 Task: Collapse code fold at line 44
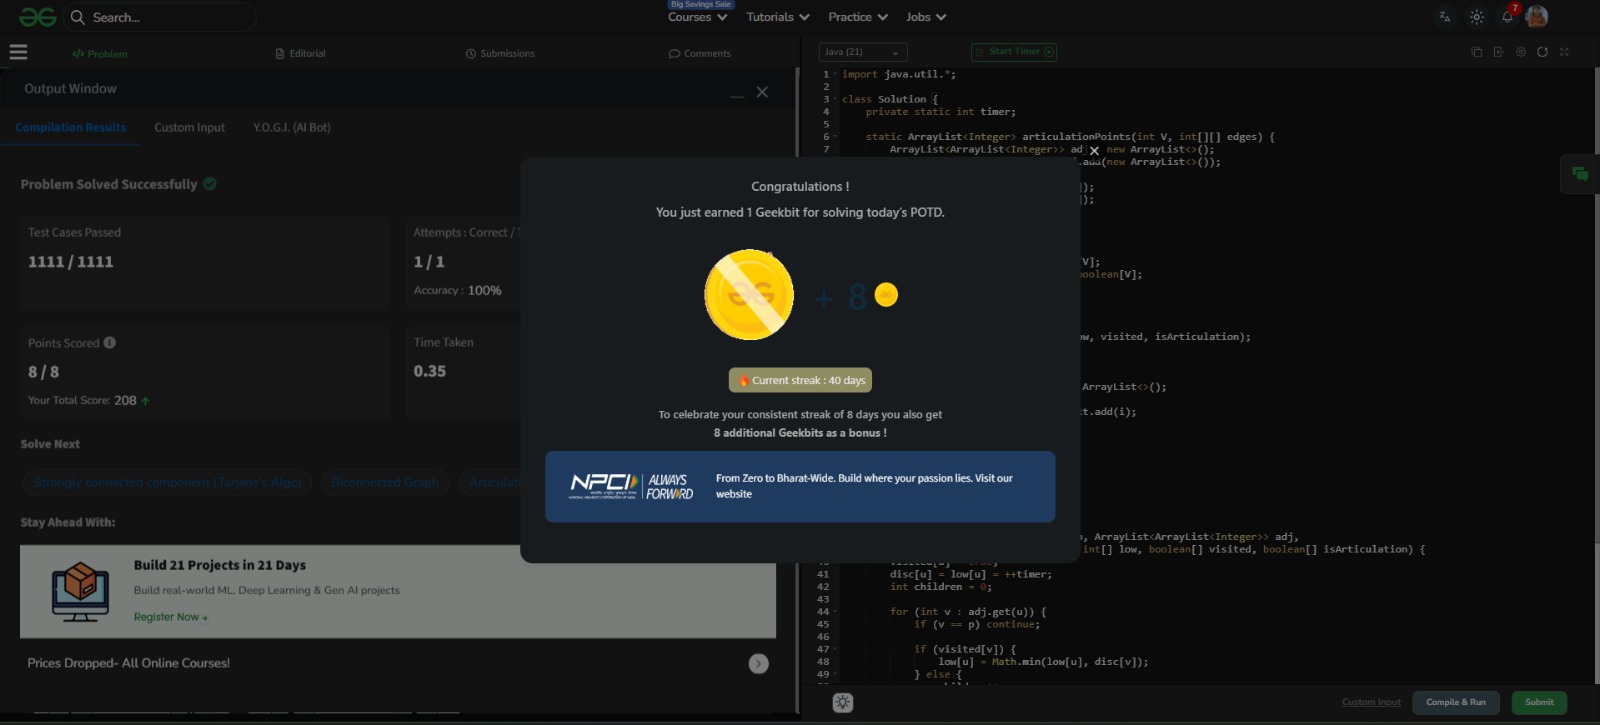[835, 612]
